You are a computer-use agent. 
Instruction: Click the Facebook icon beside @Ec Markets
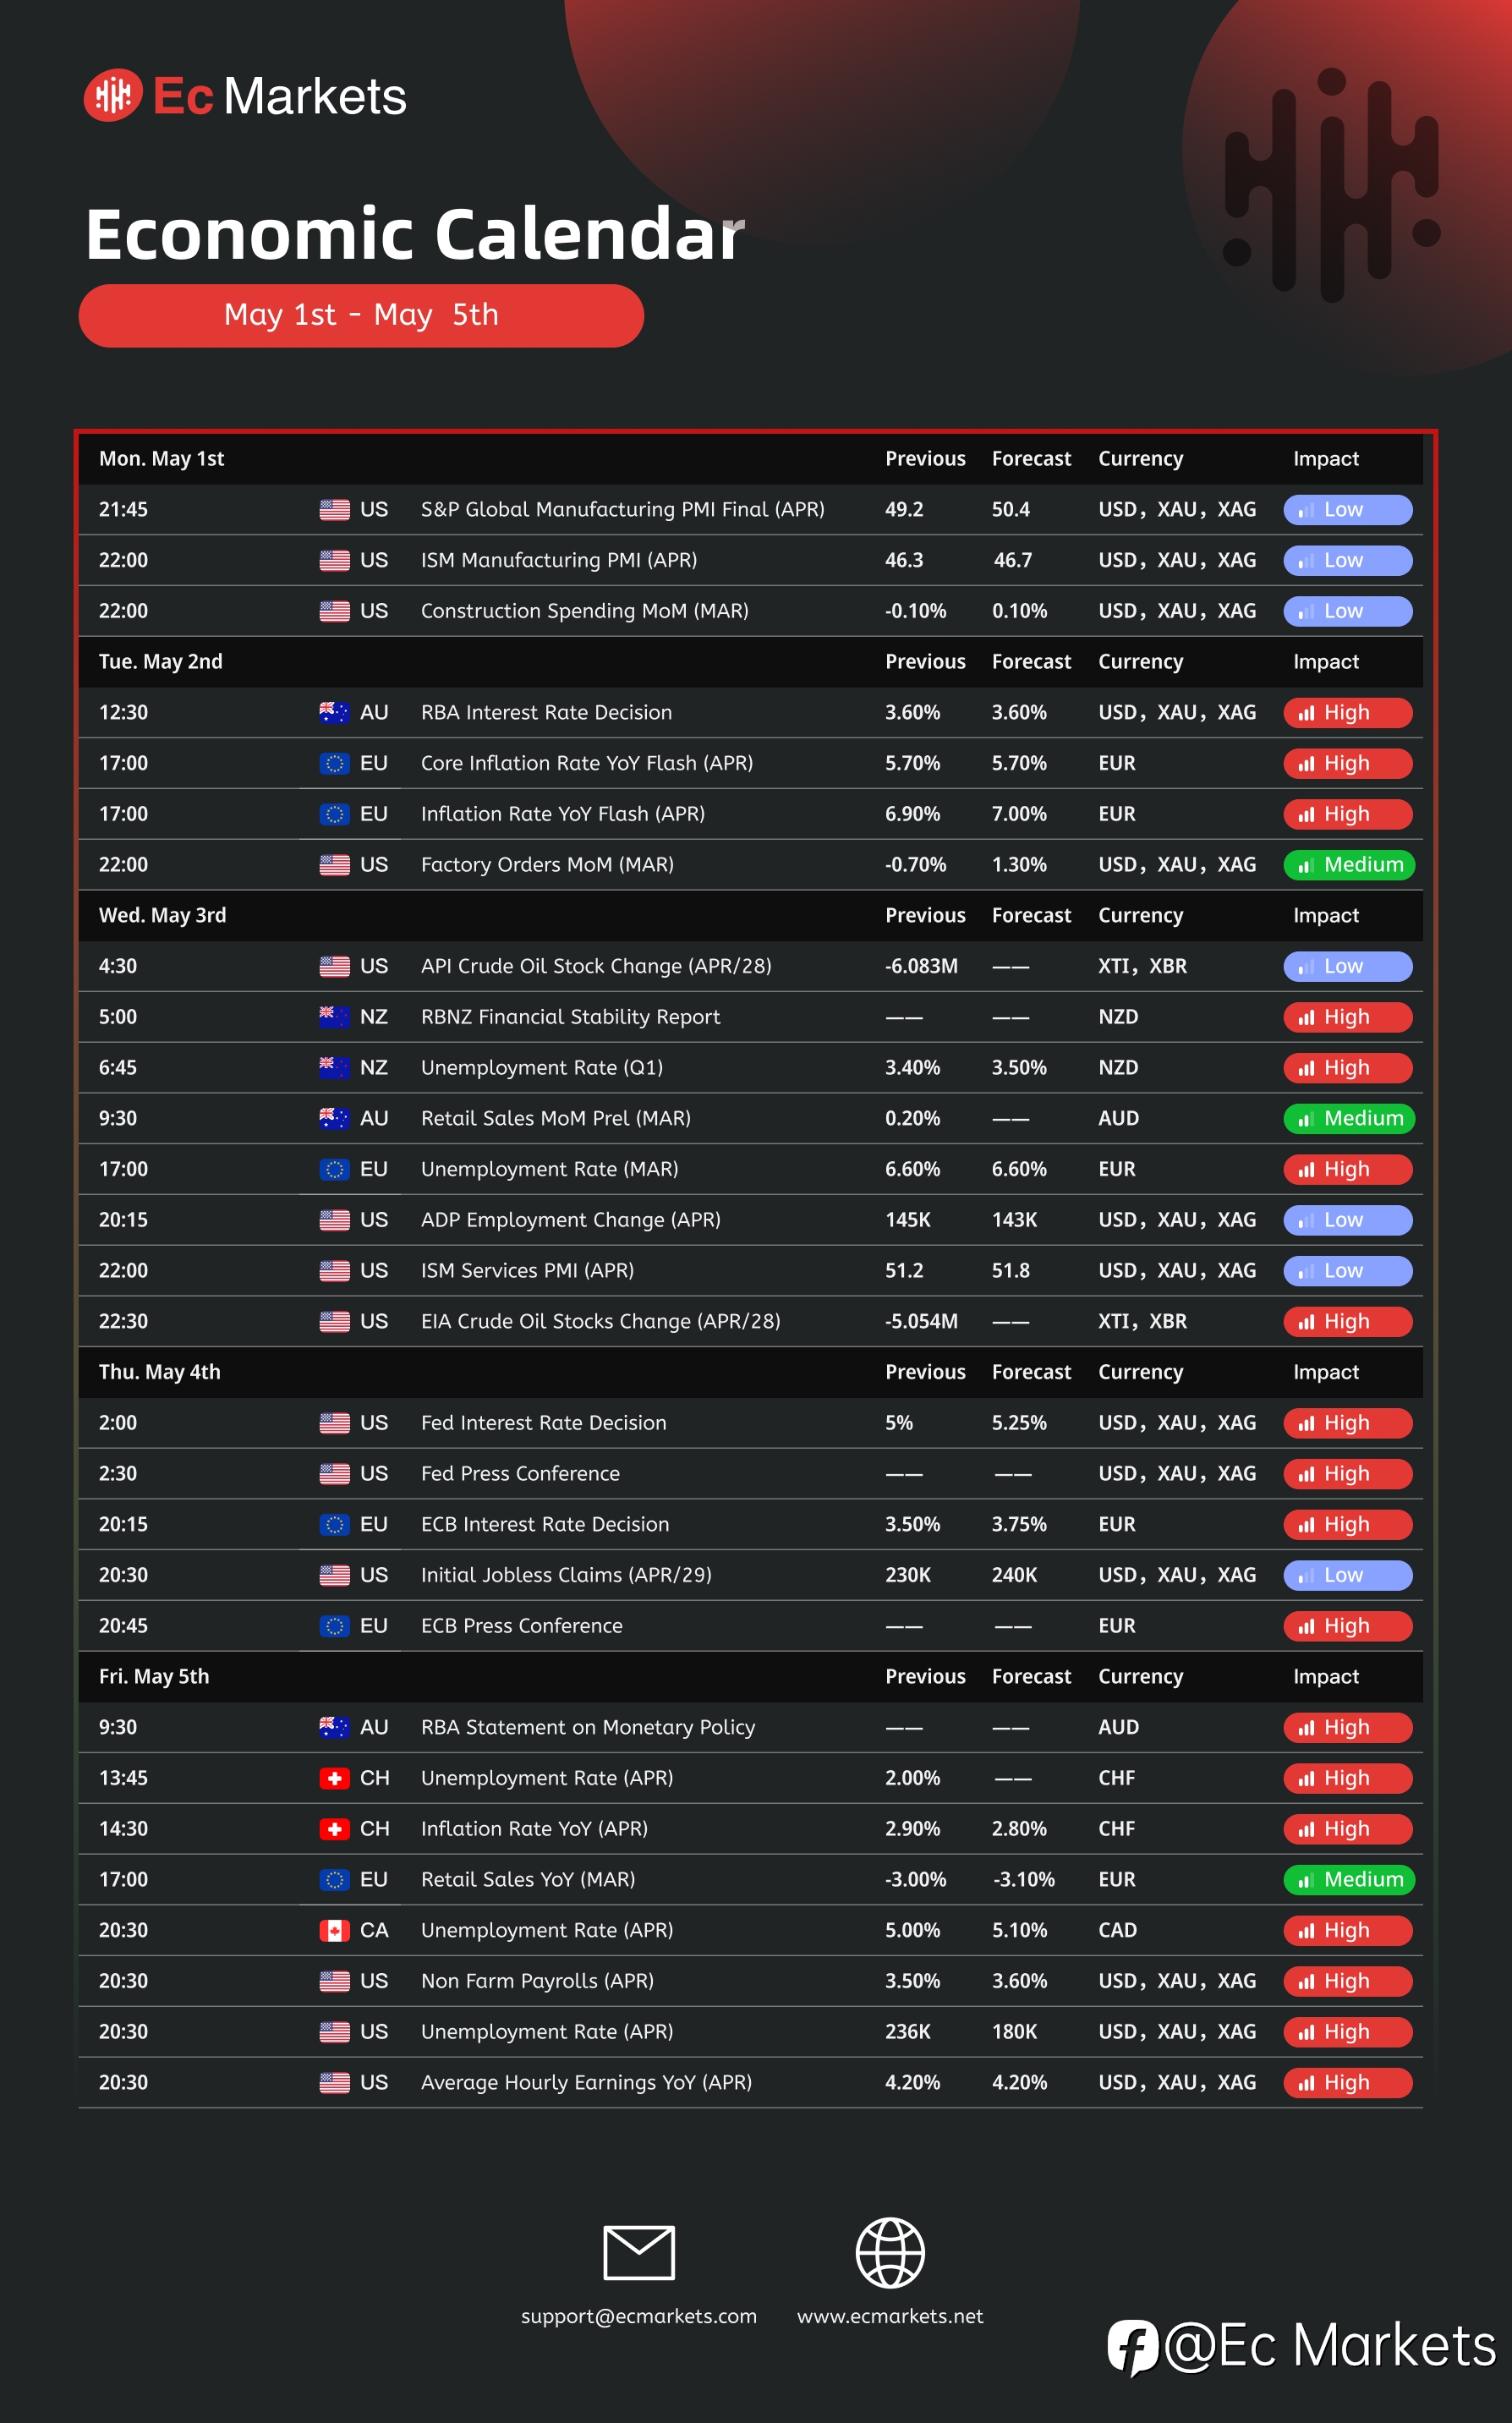1133,2347
